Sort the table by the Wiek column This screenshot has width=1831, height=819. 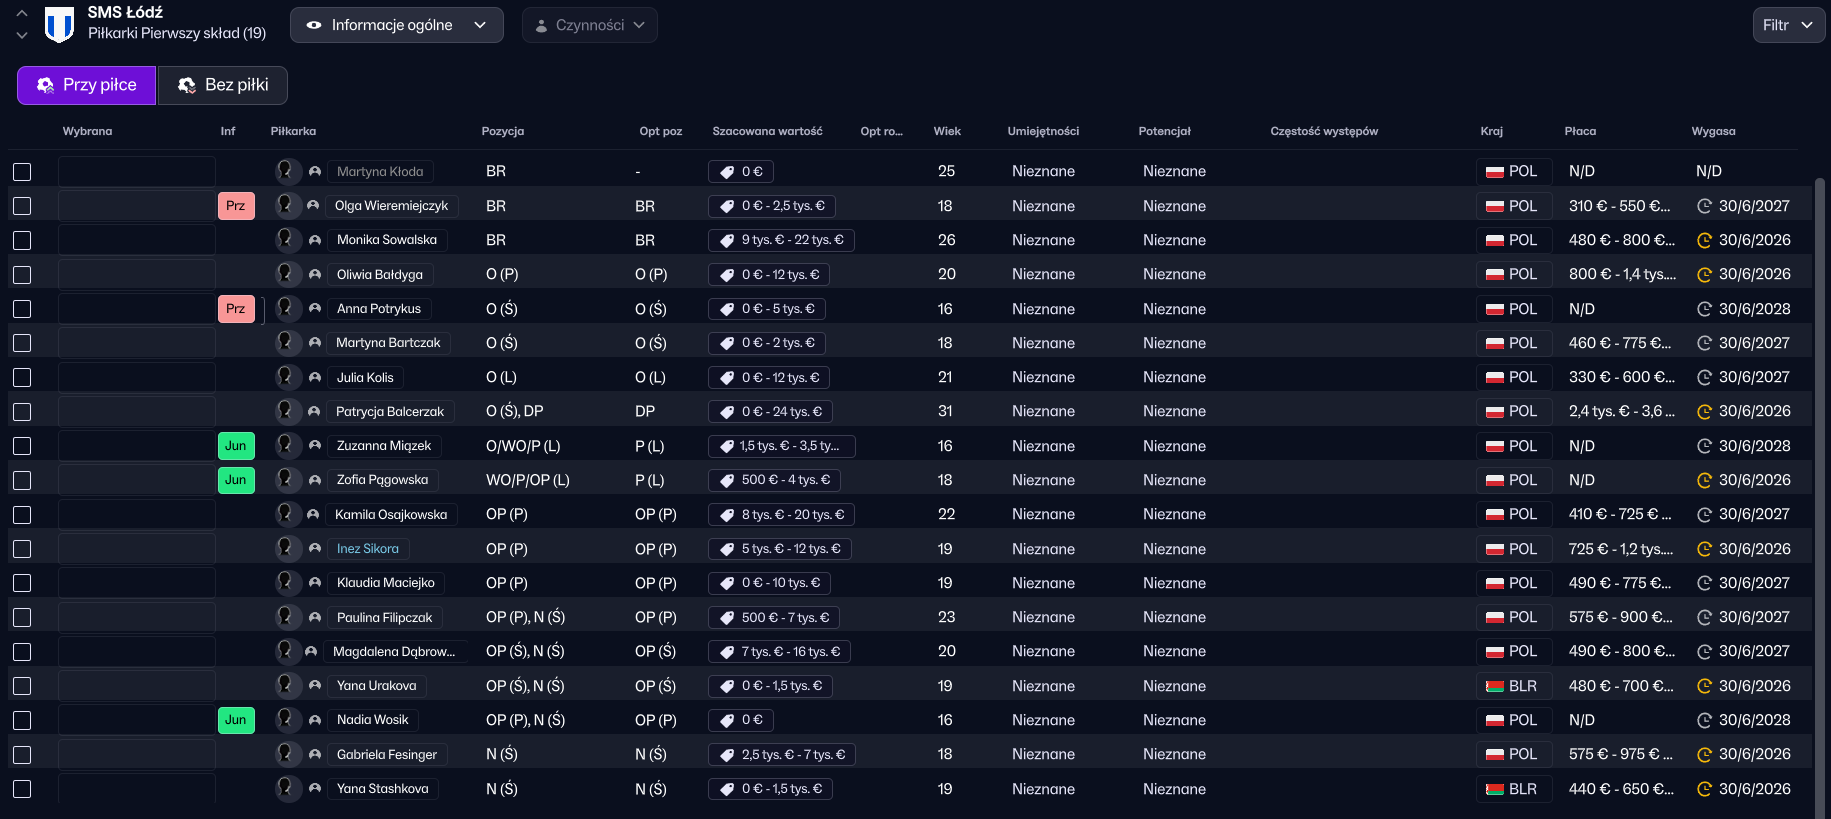pos(946,131)
